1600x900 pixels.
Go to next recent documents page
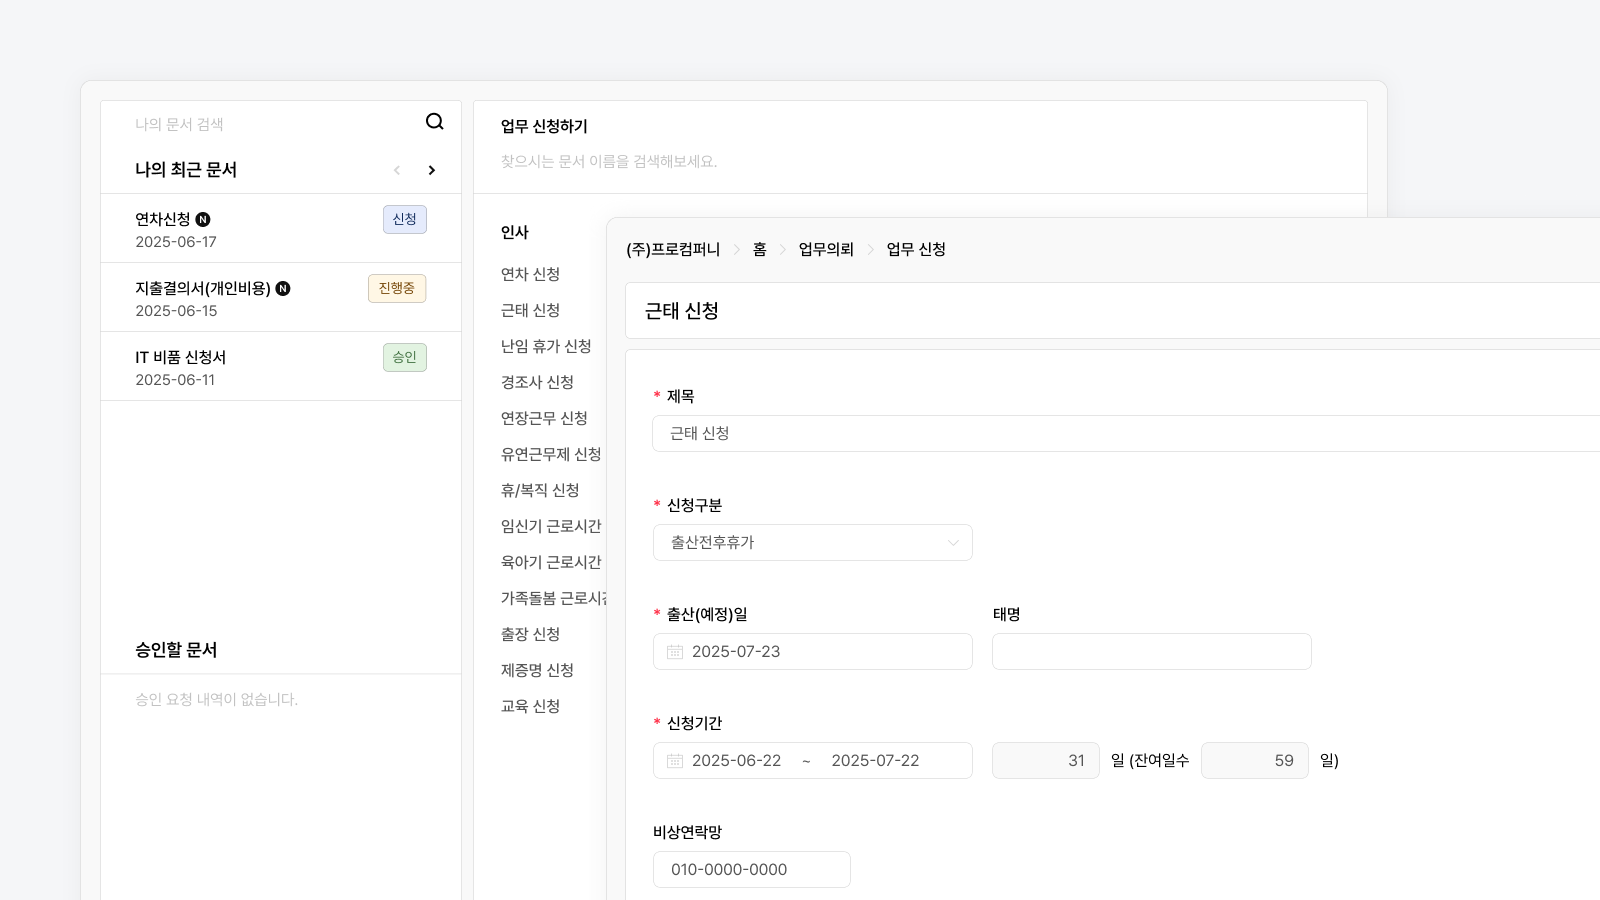[432, 170]
